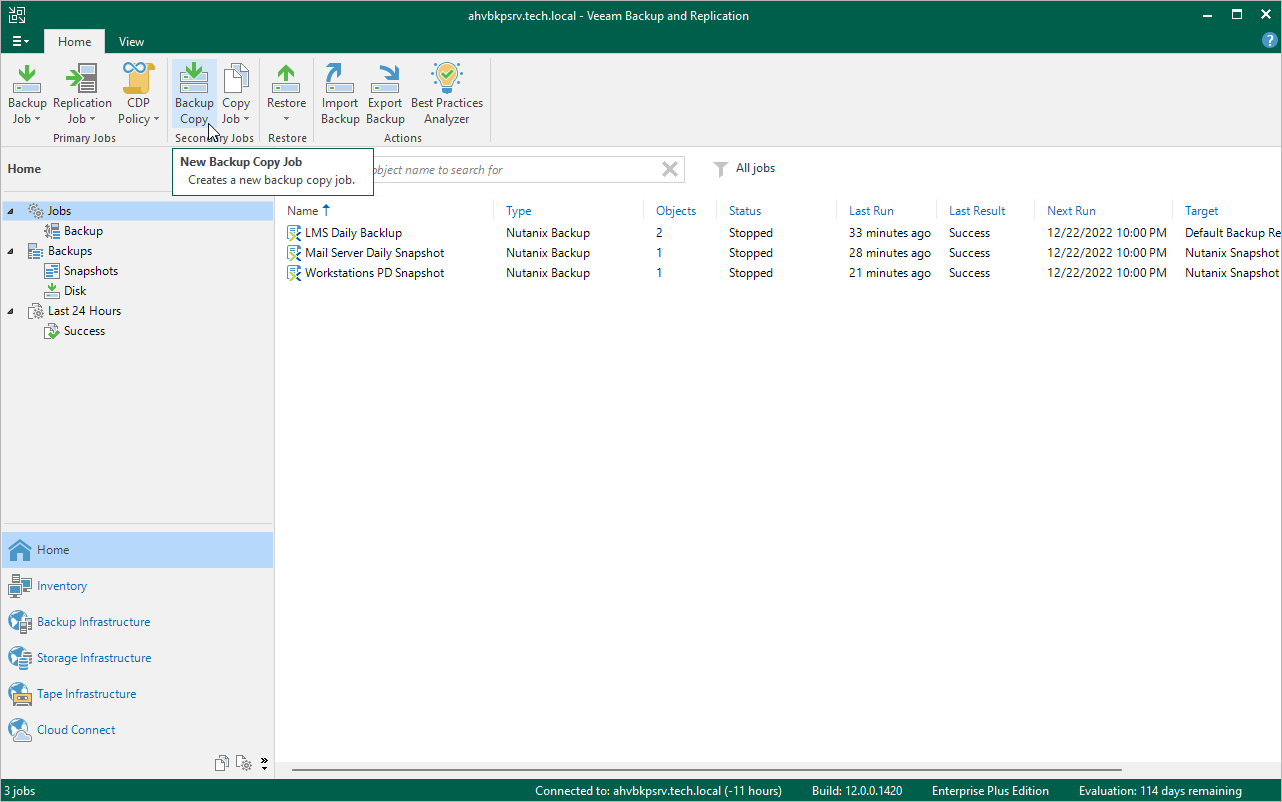This screenshot has width=1282, height=802.
Task: Switch to the Home ribbon tab
Action: 74,42
